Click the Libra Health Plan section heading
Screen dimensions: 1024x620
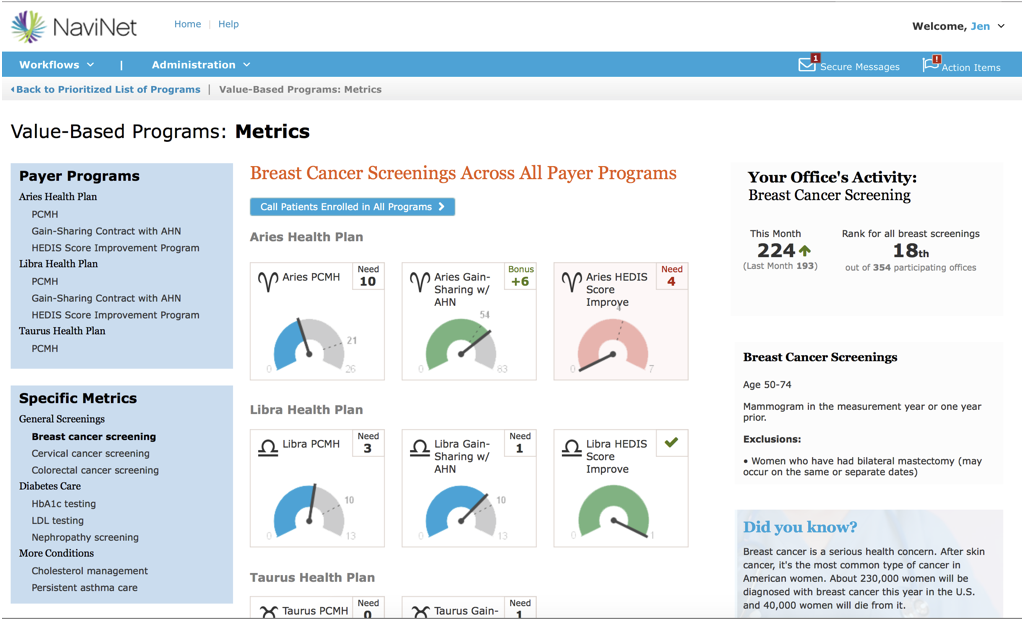(306, 410)
